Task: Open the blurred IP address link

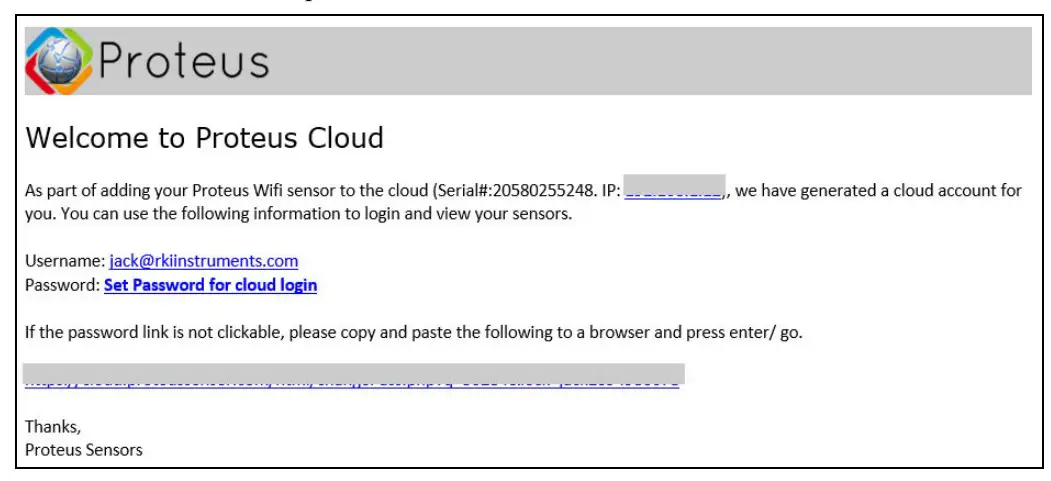Action: pyautogui.click(x=673, y=191)
